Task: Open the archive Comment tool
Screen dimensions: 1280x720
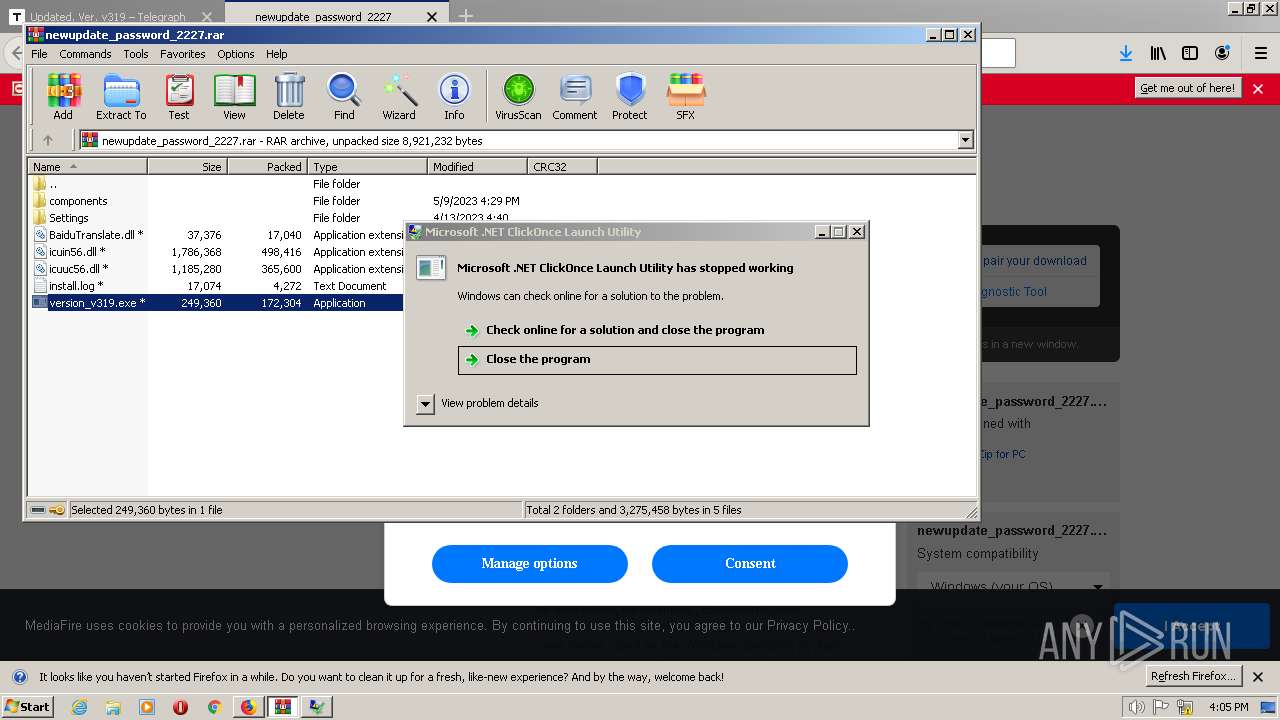Action: (x=575, y=97)
